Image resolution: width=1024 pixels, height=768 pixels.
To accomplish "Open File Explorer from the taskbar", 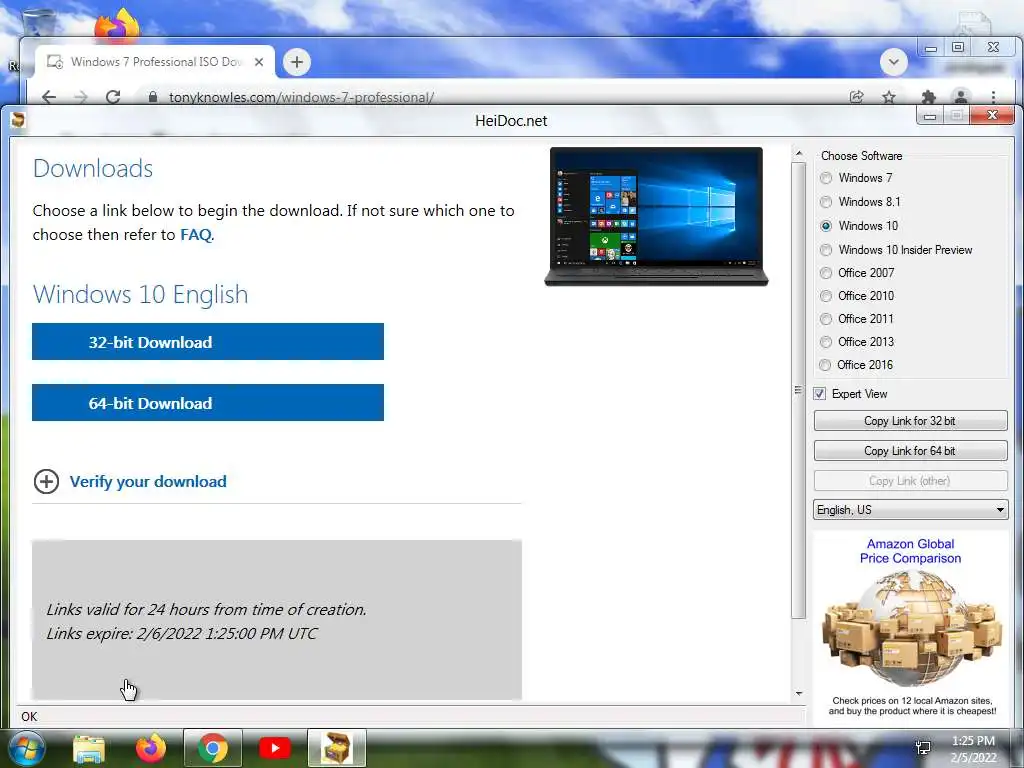I will [x=89, y=748].
